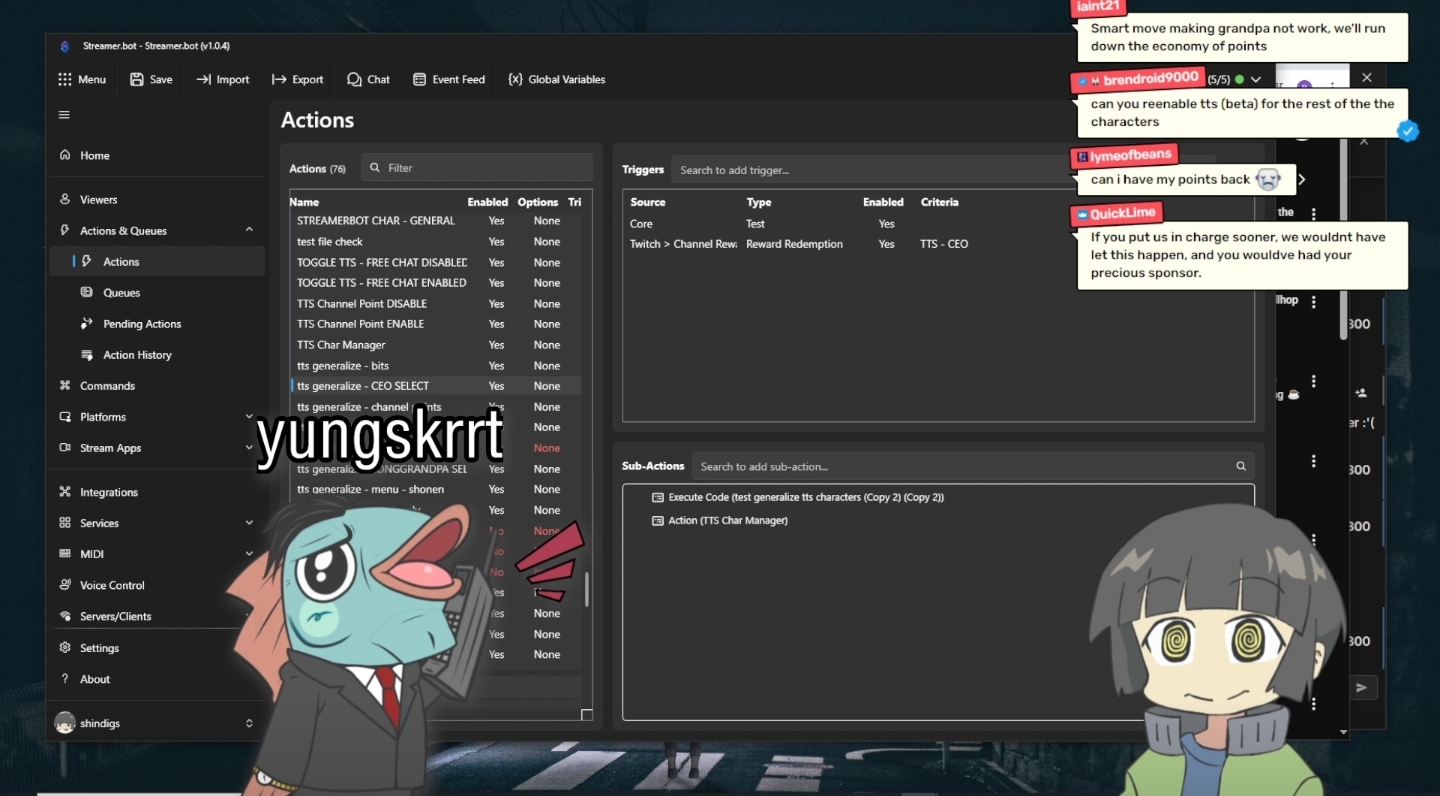The image size is (1440, 796).
Task: Click the chat send arrow button
Action: tap(1361, 687)
